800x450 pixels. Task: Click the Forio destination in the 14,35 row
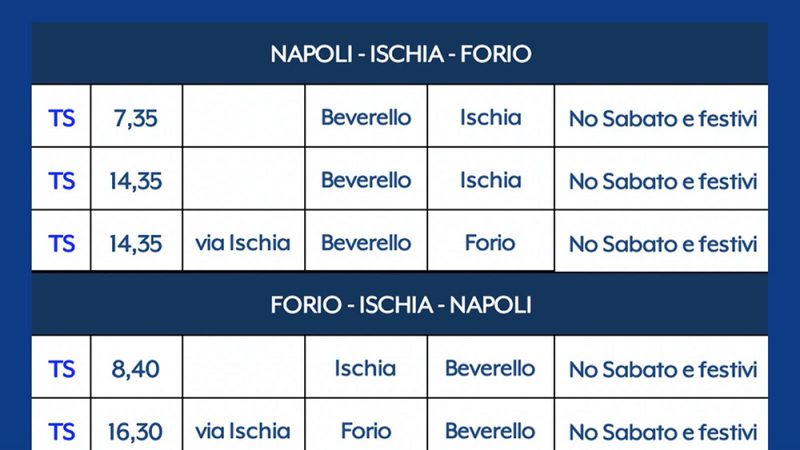[x=490, y=243]
